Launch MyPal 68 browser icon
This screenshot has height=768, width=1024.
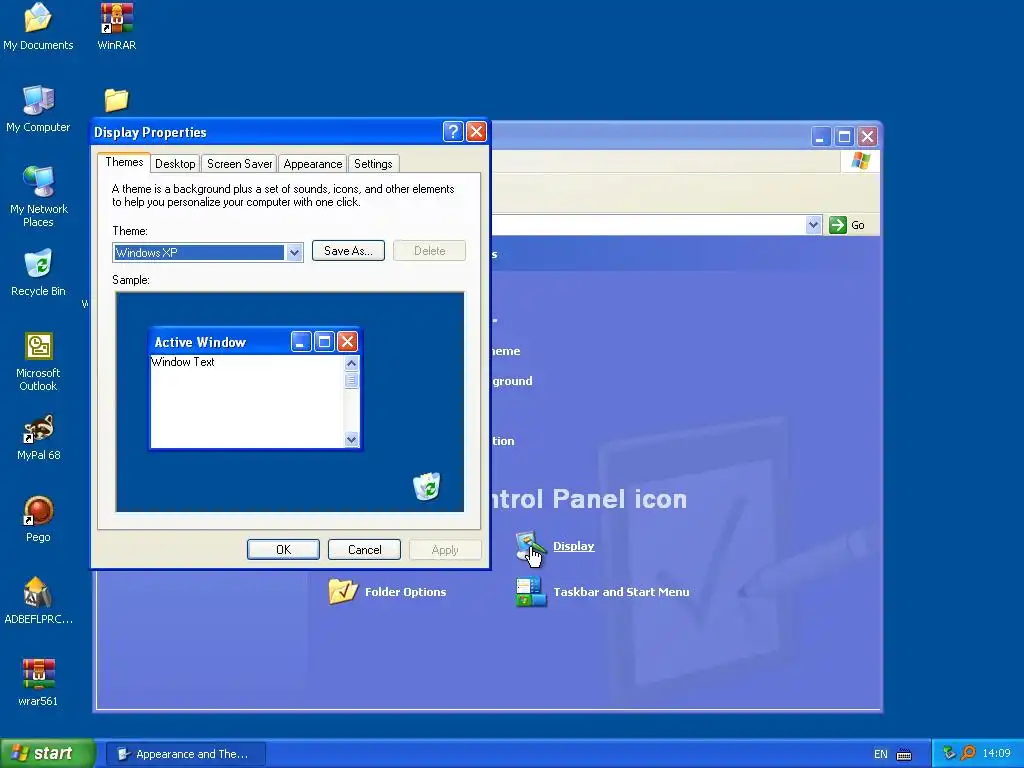(x=38, y=437)
